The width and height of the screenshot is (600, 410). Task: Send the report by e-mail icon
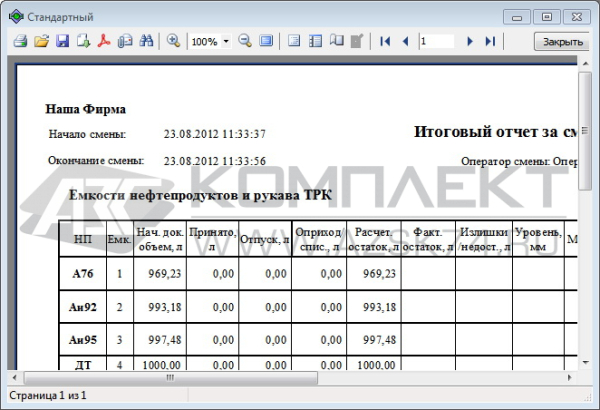coord(125,41)
